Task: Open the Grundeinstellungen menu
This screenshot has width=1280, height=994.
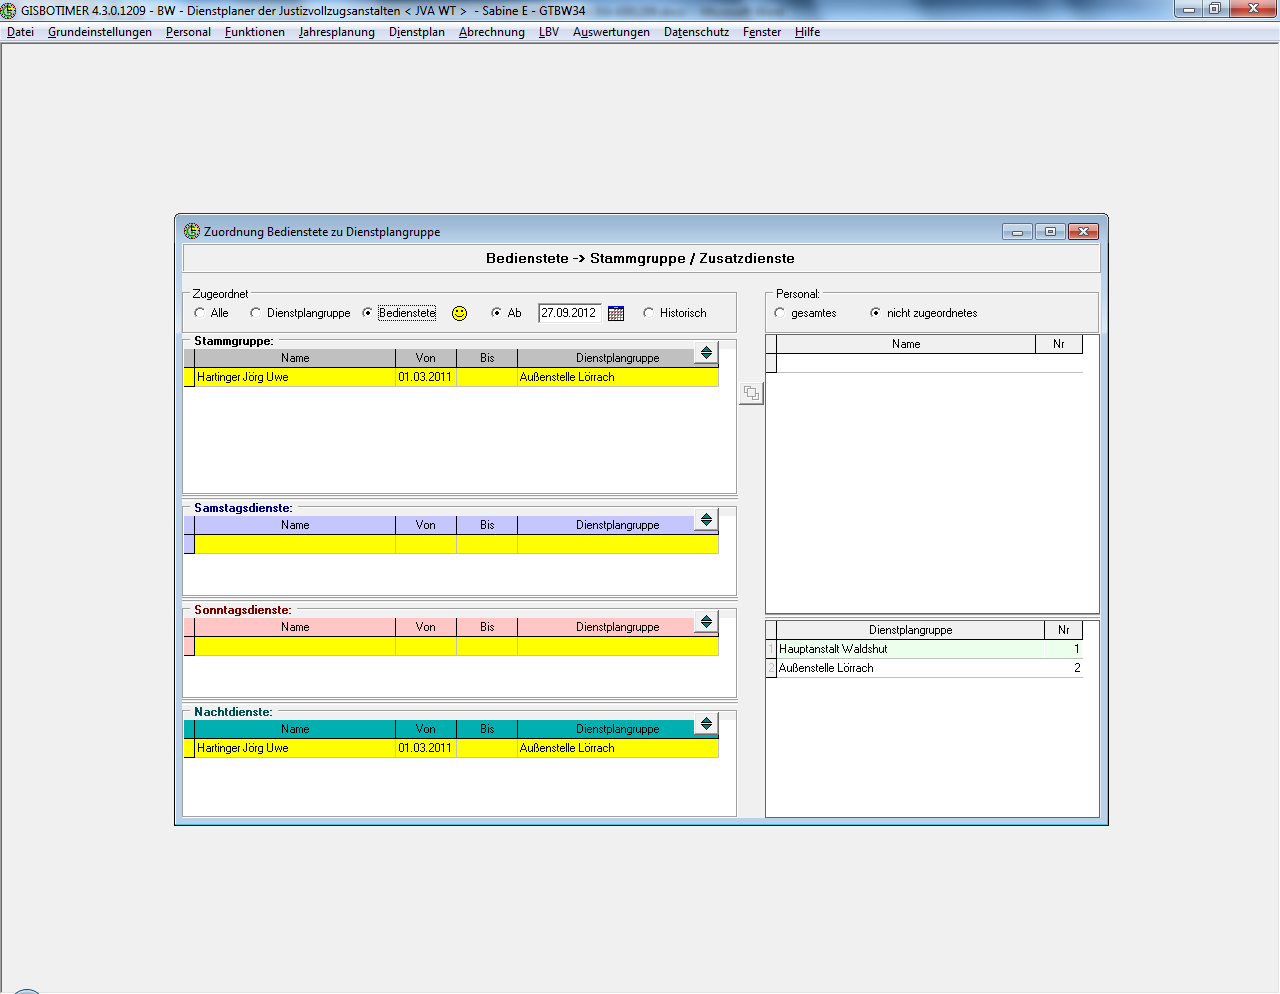Action: (100, 32)
